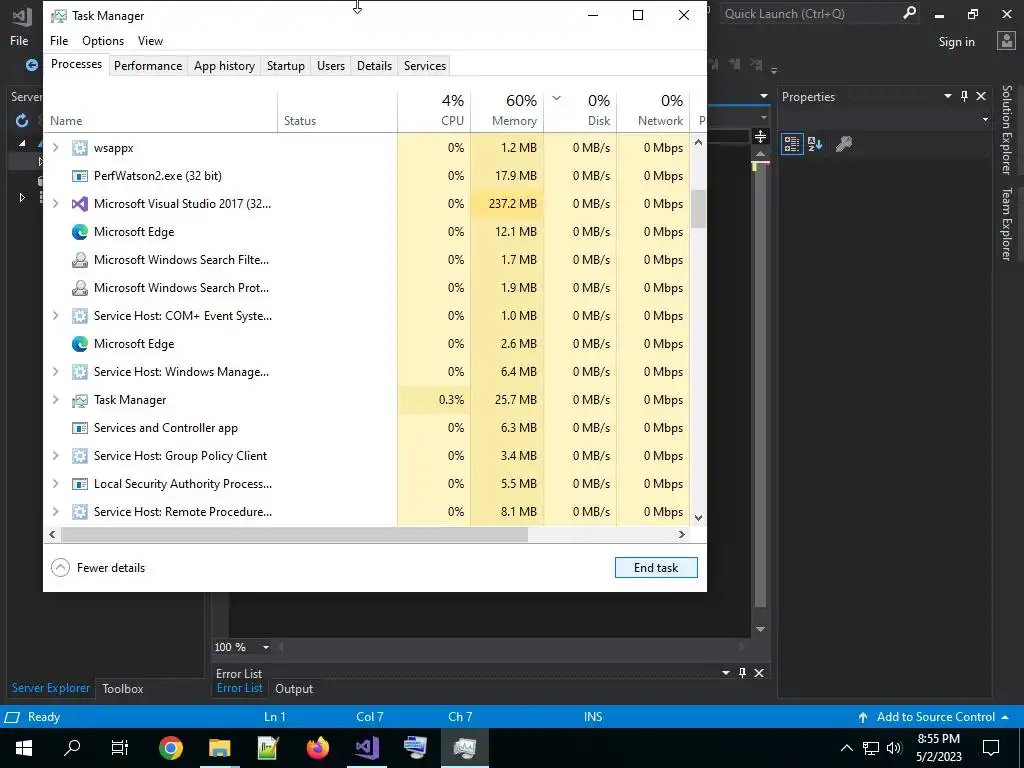
Task: Click the End task button
Action: tap(656, 568)
